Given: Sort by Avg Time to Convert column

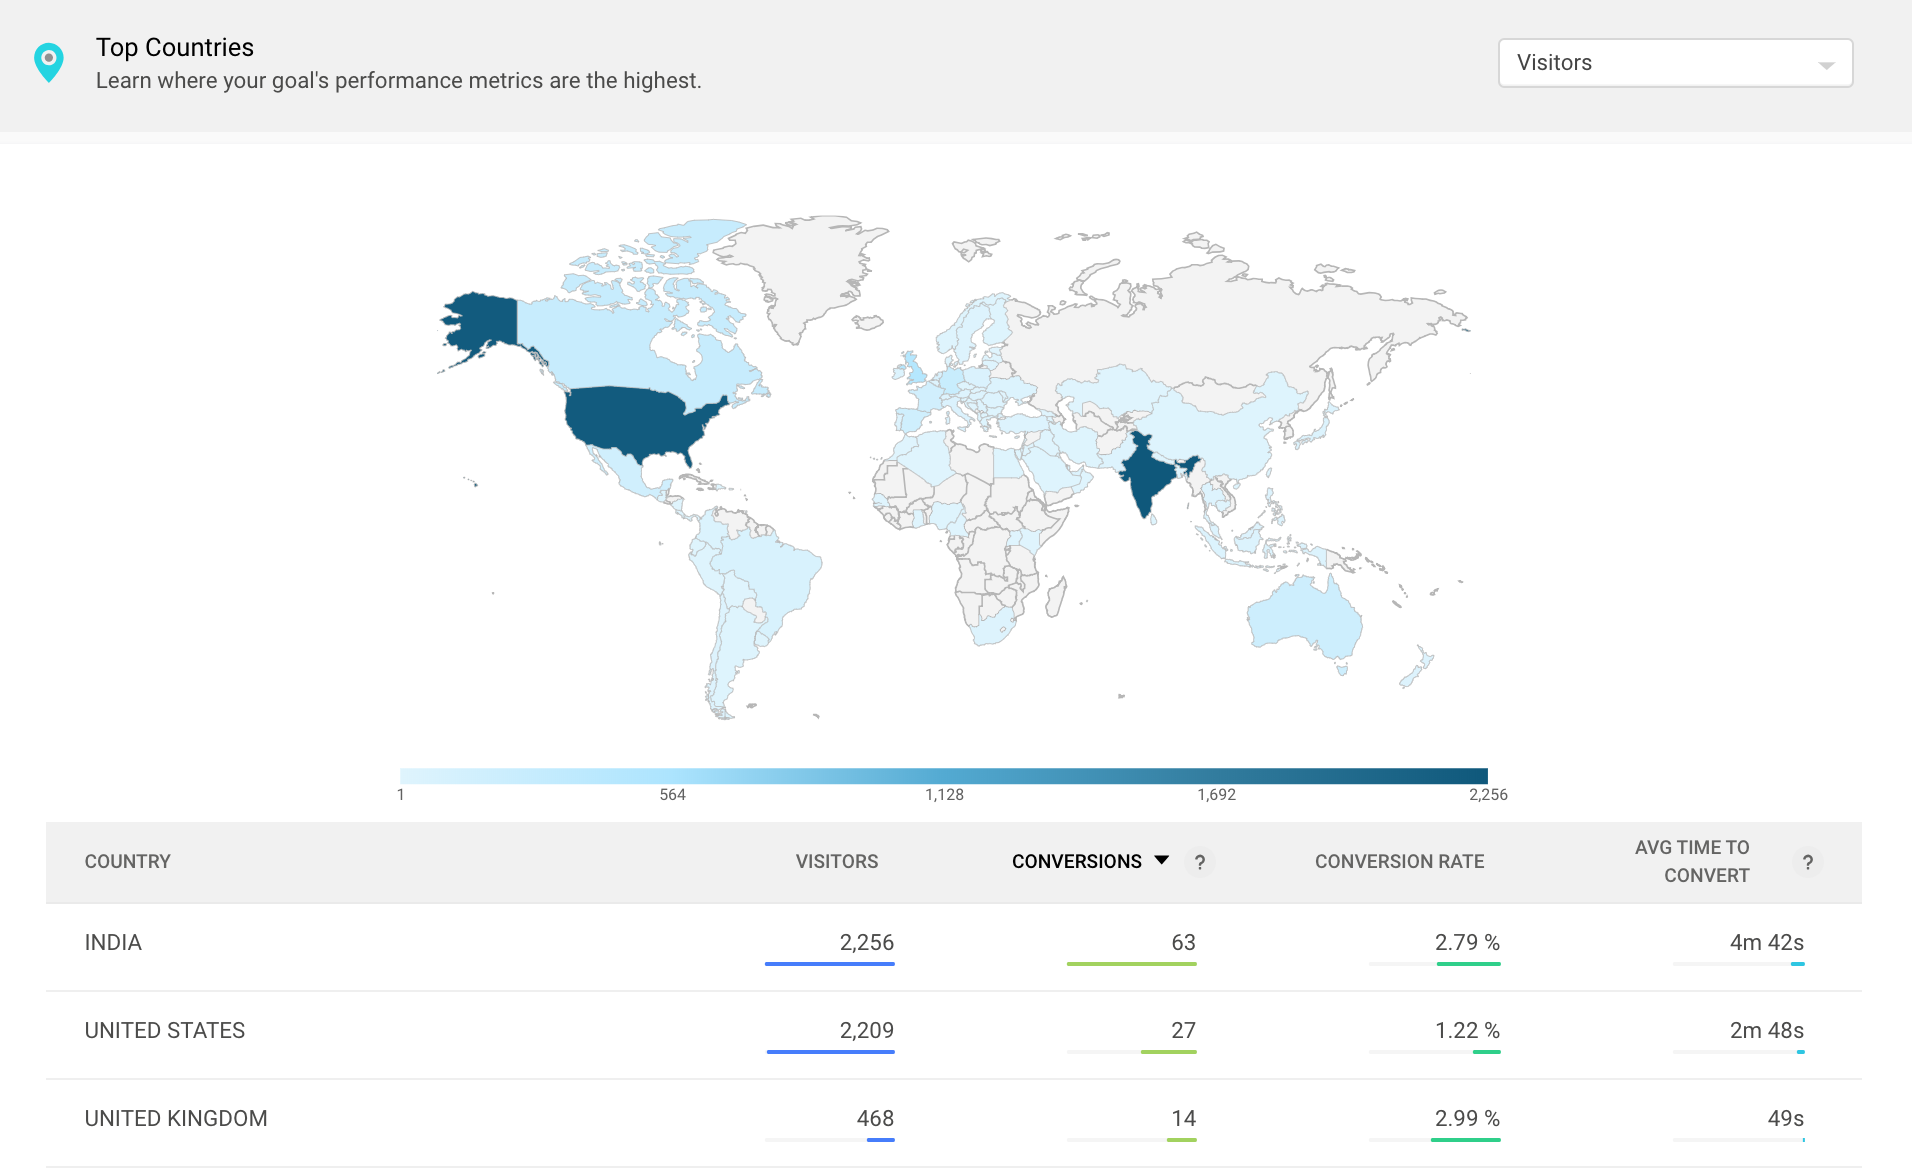Looking at the screenshot, I should (1692, 861).
